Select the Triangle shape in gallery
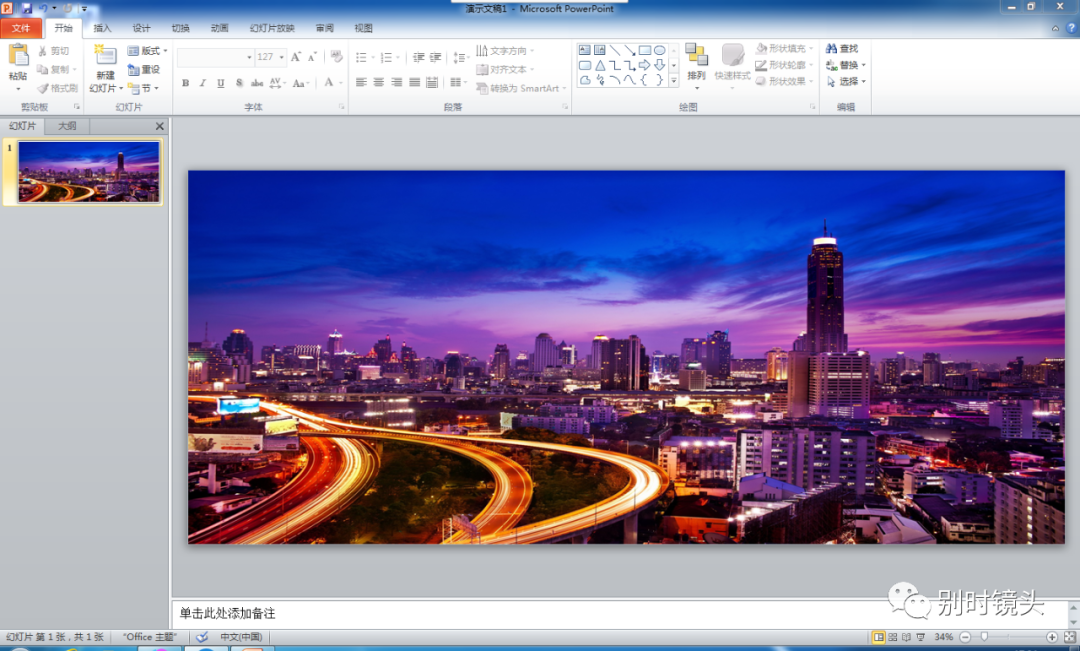Image resolution: width=1080 pixels, height=651 pixels. coord(600,65)
